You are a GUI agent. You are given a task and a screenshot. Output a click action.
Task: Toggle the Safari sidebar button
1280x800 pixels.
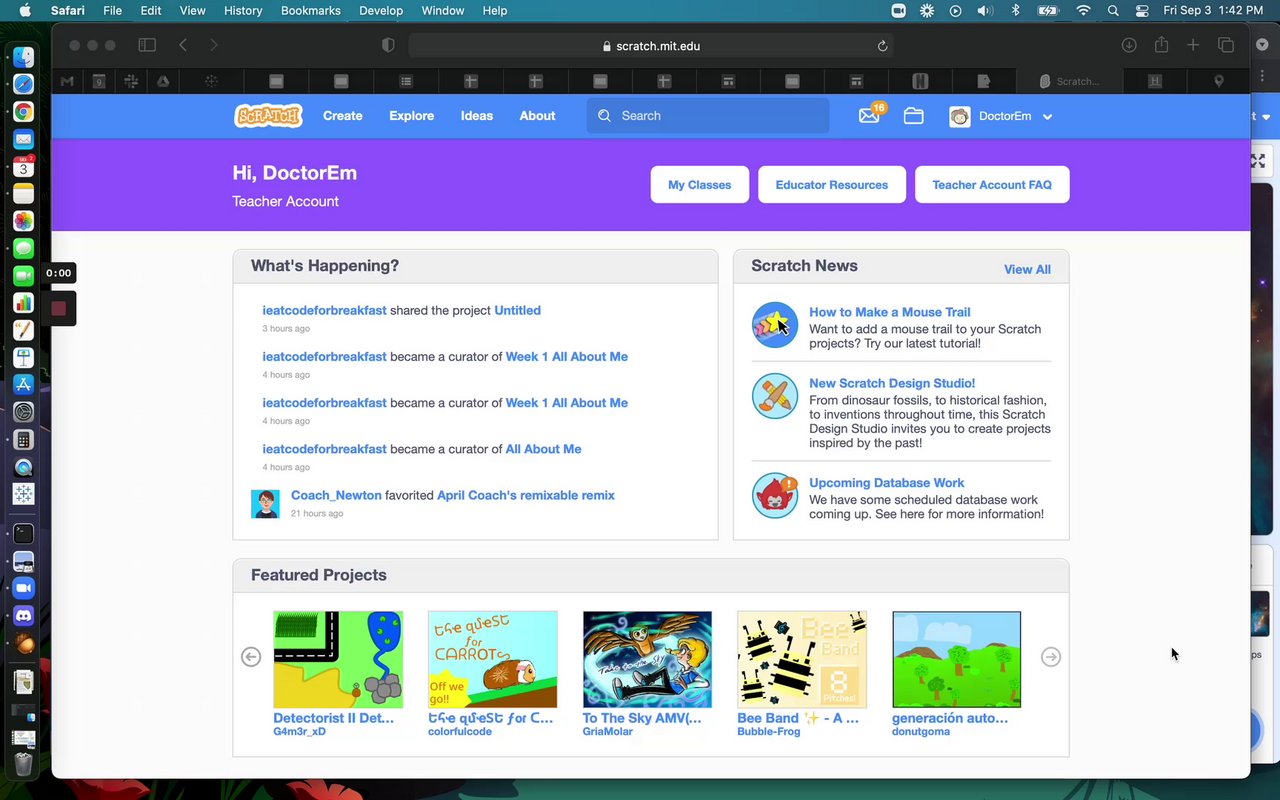pyautogui.click(x=147, y=45)
